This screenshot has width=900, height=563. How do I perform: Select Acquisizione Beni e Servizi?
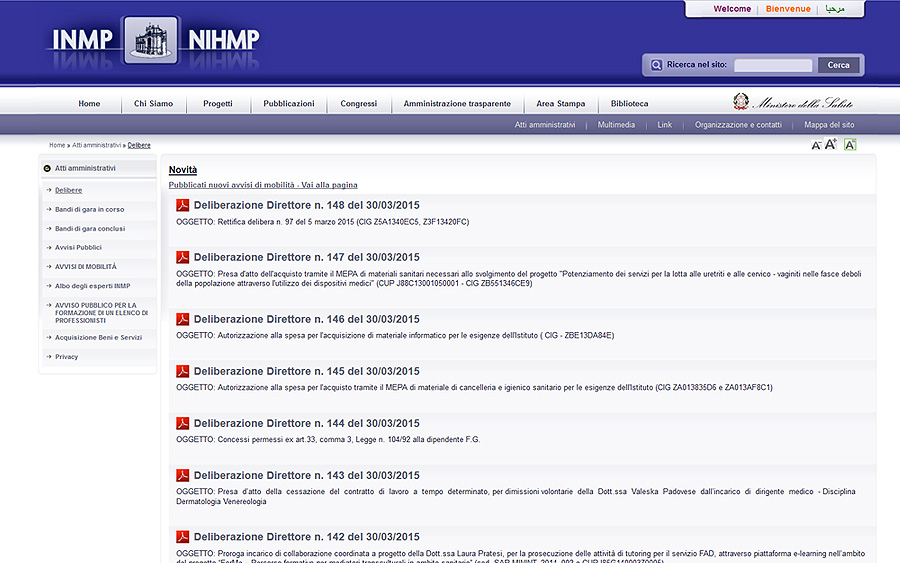(x=98, y=337)
